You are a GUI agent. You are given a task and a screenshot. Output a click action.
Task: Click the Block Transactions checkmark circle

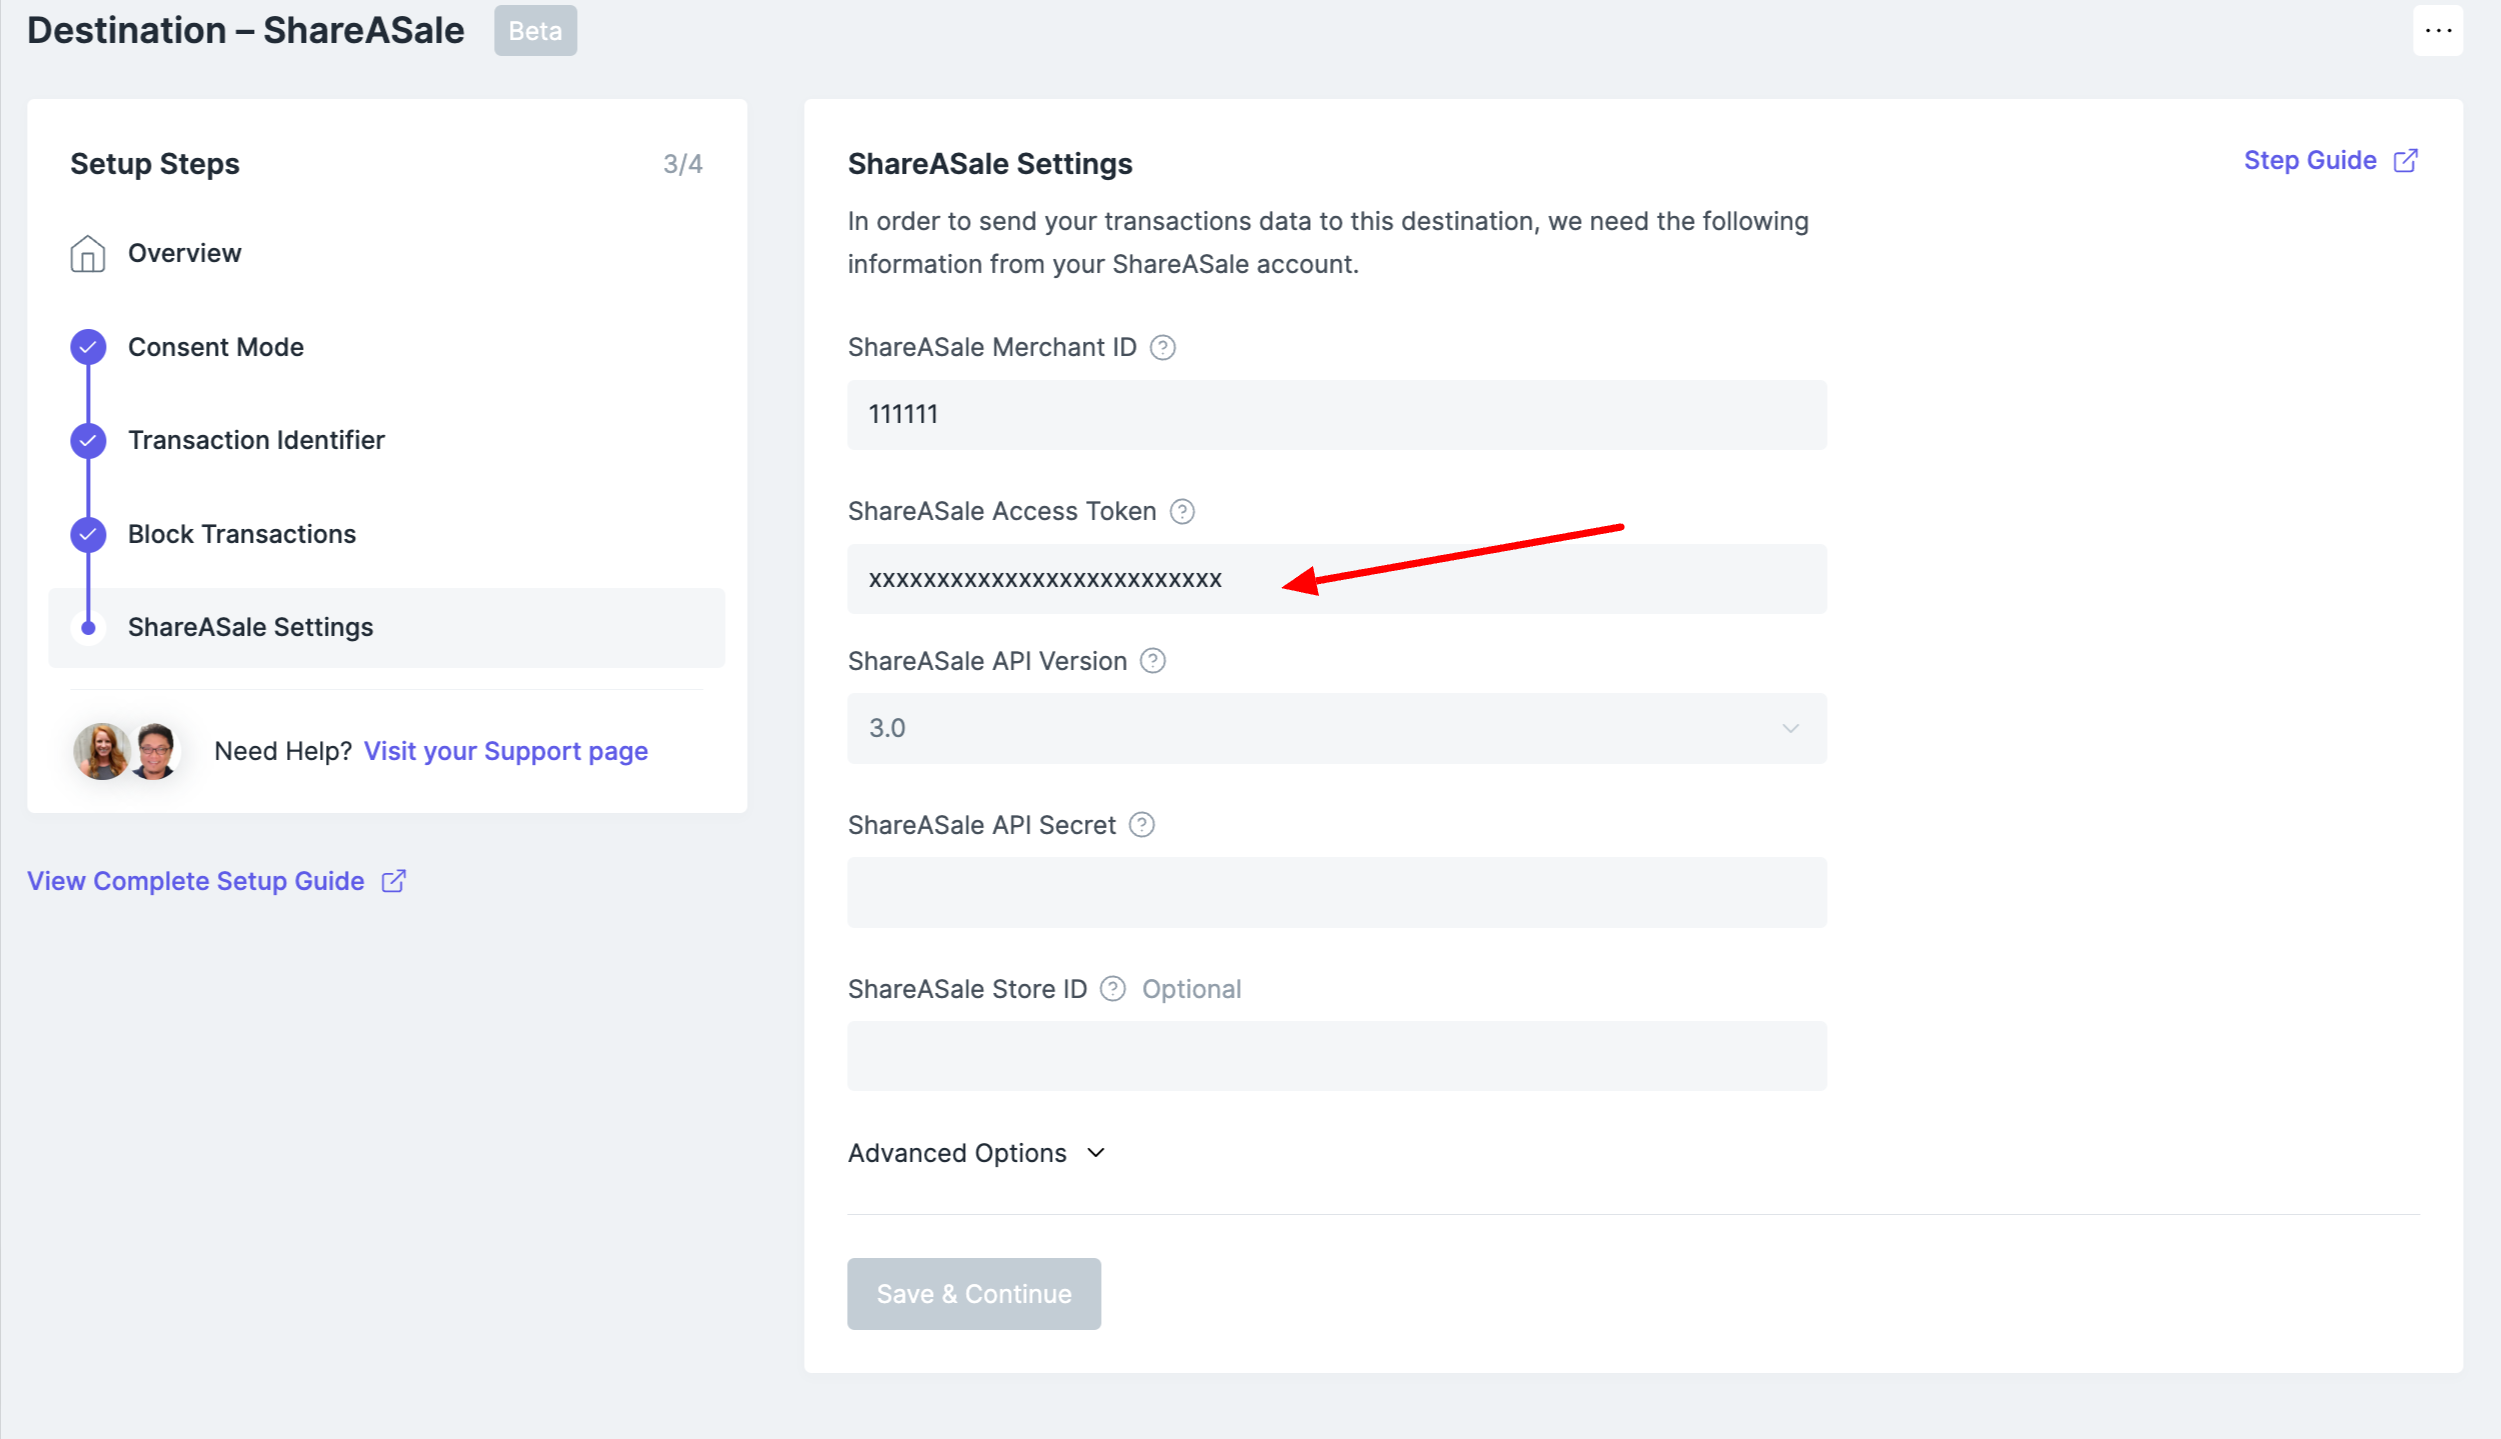tap(88, 534)
